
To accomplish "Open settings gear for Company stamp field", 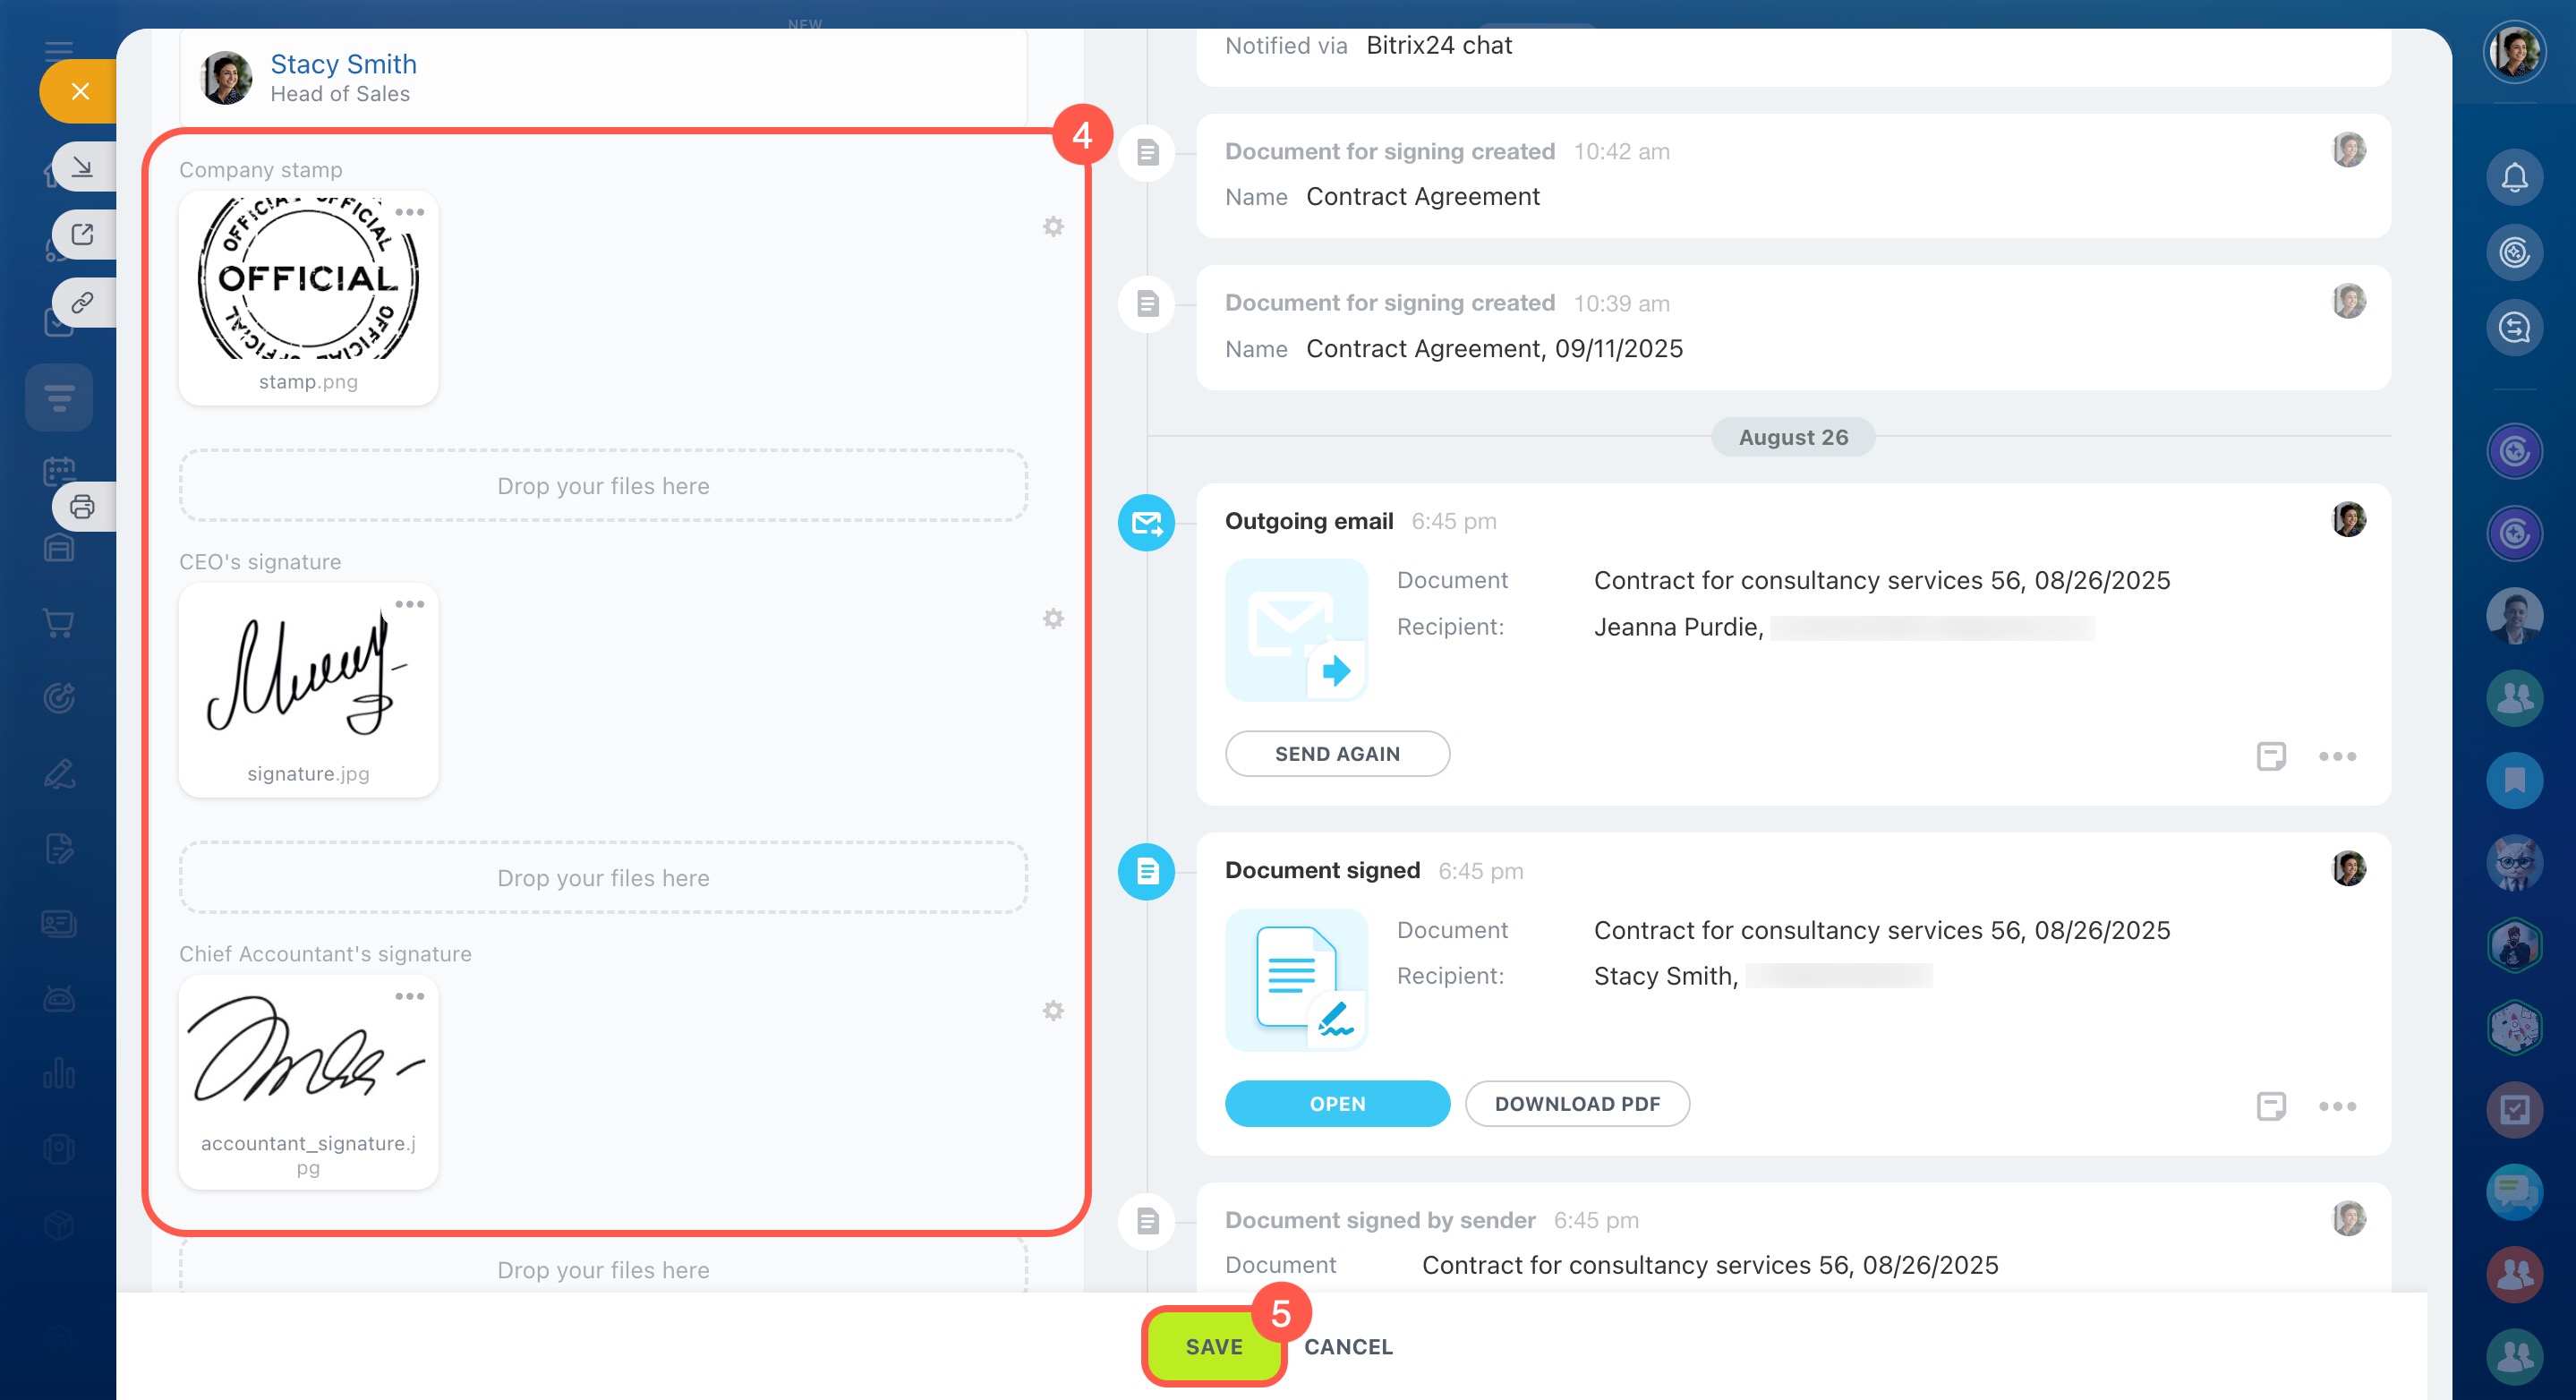I will (x=1053, y=227).
